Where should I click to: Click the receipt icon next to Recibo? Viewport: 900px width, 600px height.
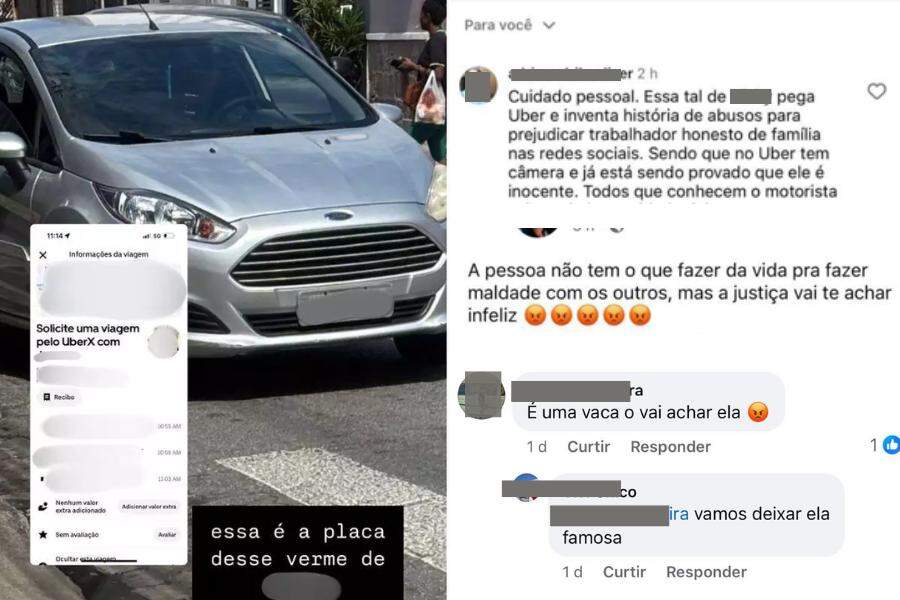pos(47,397)
